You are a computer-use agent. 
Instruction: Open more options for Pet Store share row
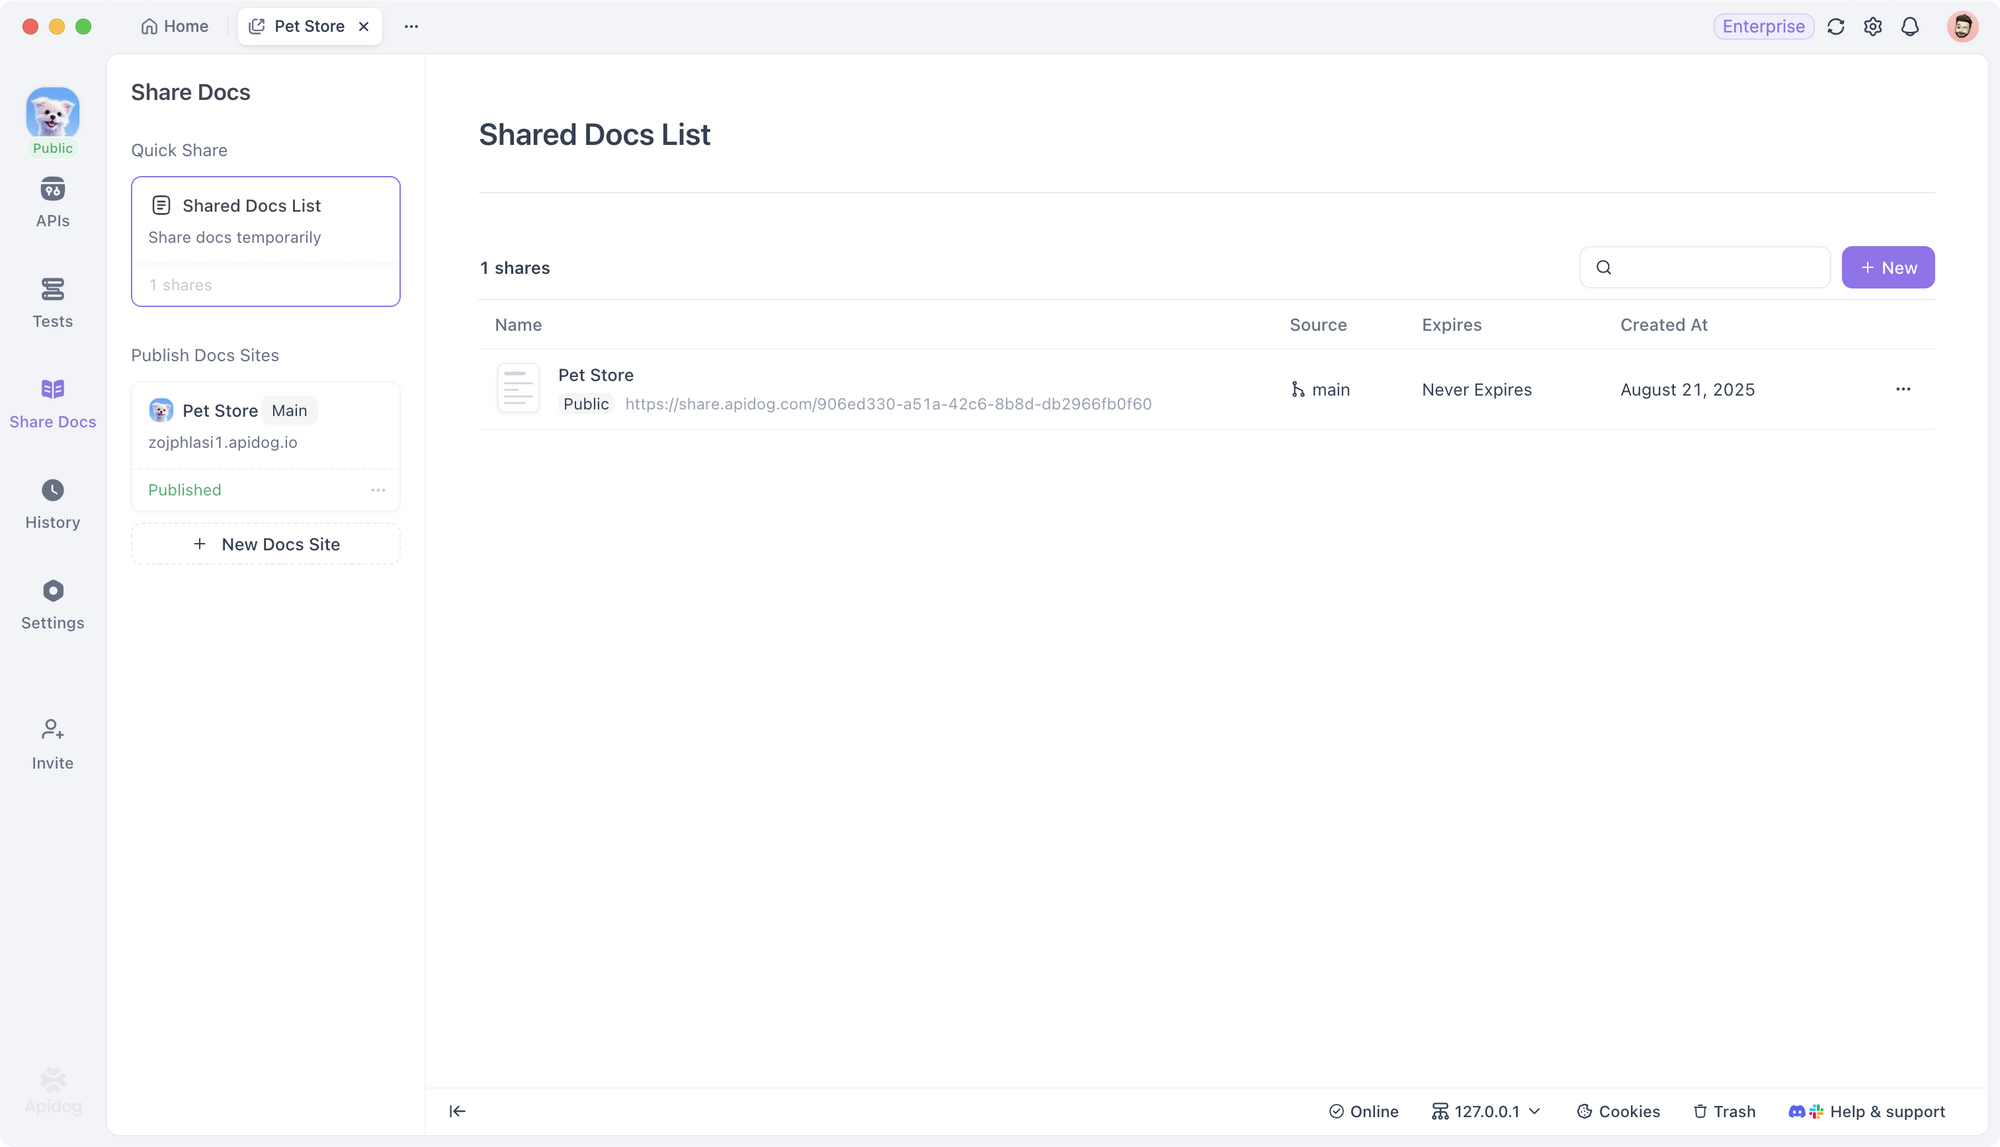[1902, 389]
